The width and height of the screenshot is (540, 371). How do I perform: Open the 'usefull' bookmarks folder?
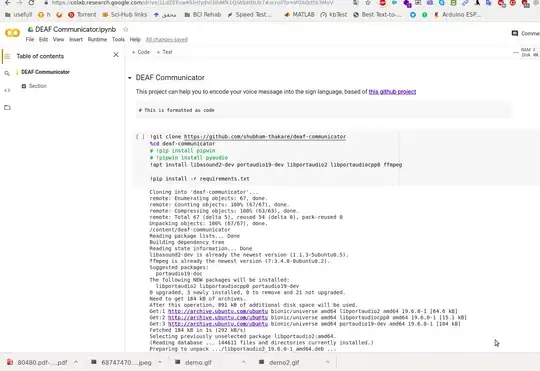(19, 15)
